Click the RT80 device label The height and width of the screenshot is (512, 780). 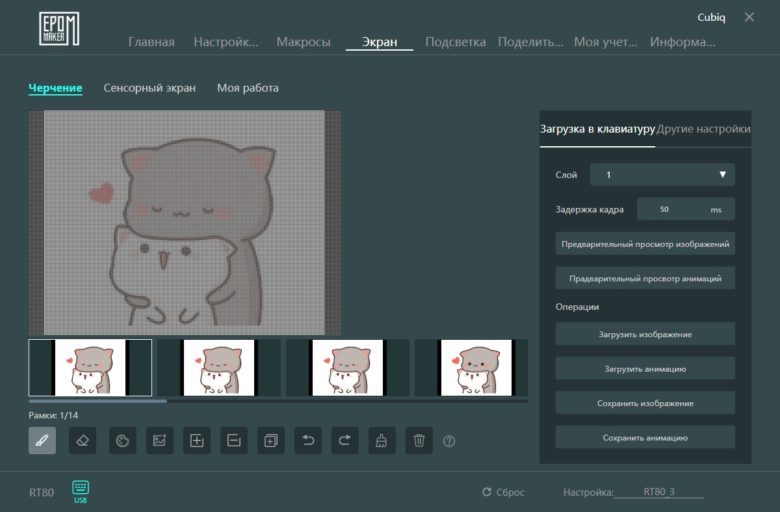point(41,493)
